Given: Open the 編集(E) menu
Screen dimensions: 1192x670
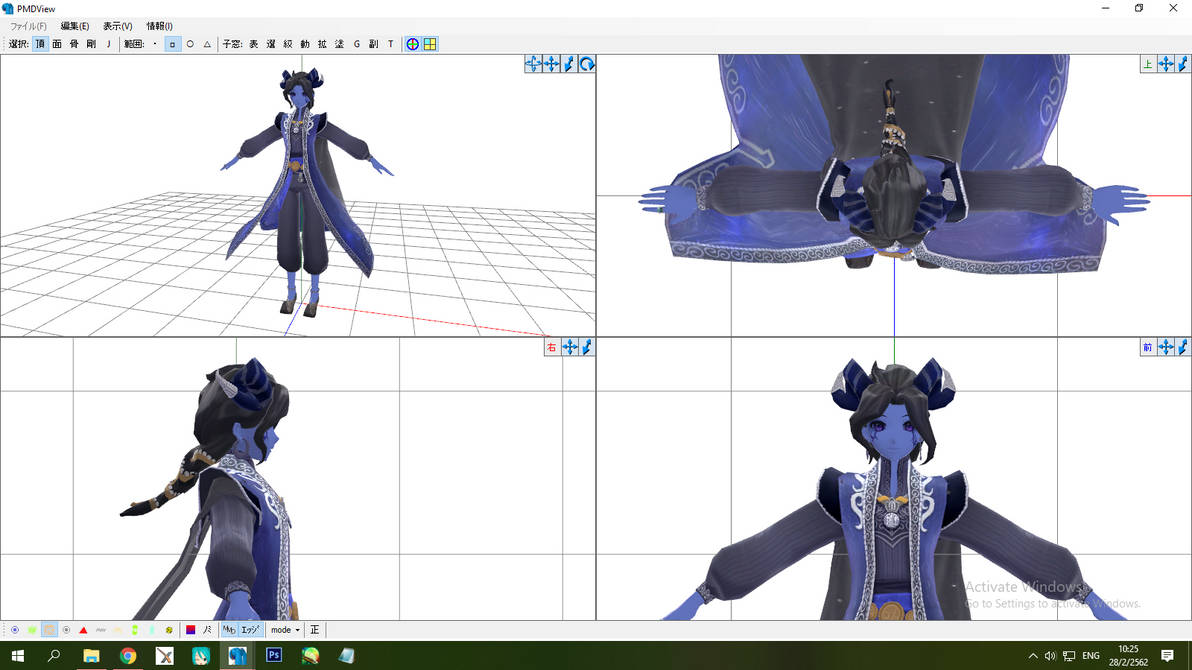Looking at the screenshot, I should click(x=74, y=26).
